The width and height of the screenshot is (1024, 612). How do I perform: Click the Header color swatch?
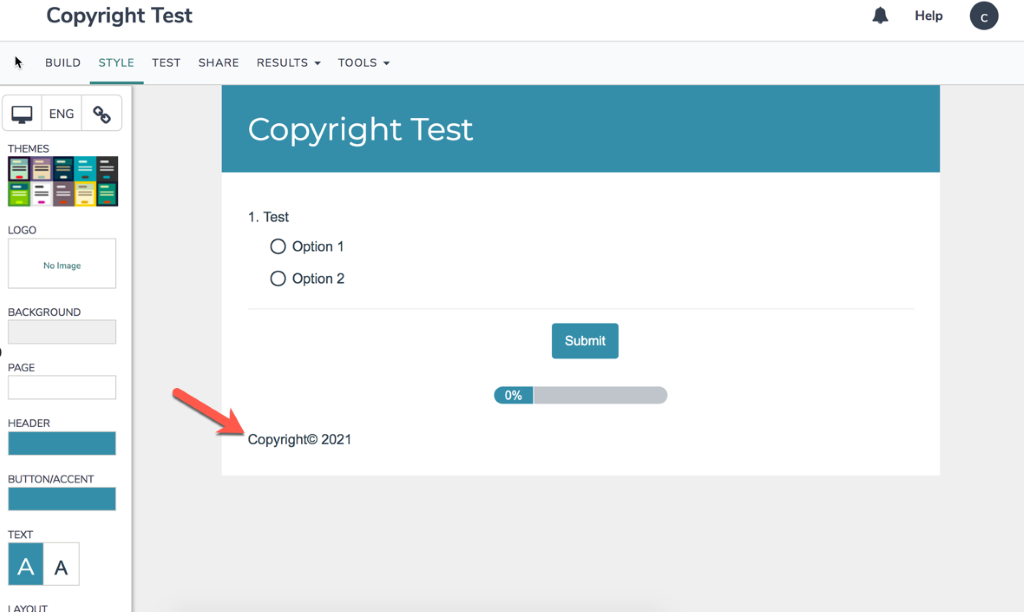click(62, 443)
